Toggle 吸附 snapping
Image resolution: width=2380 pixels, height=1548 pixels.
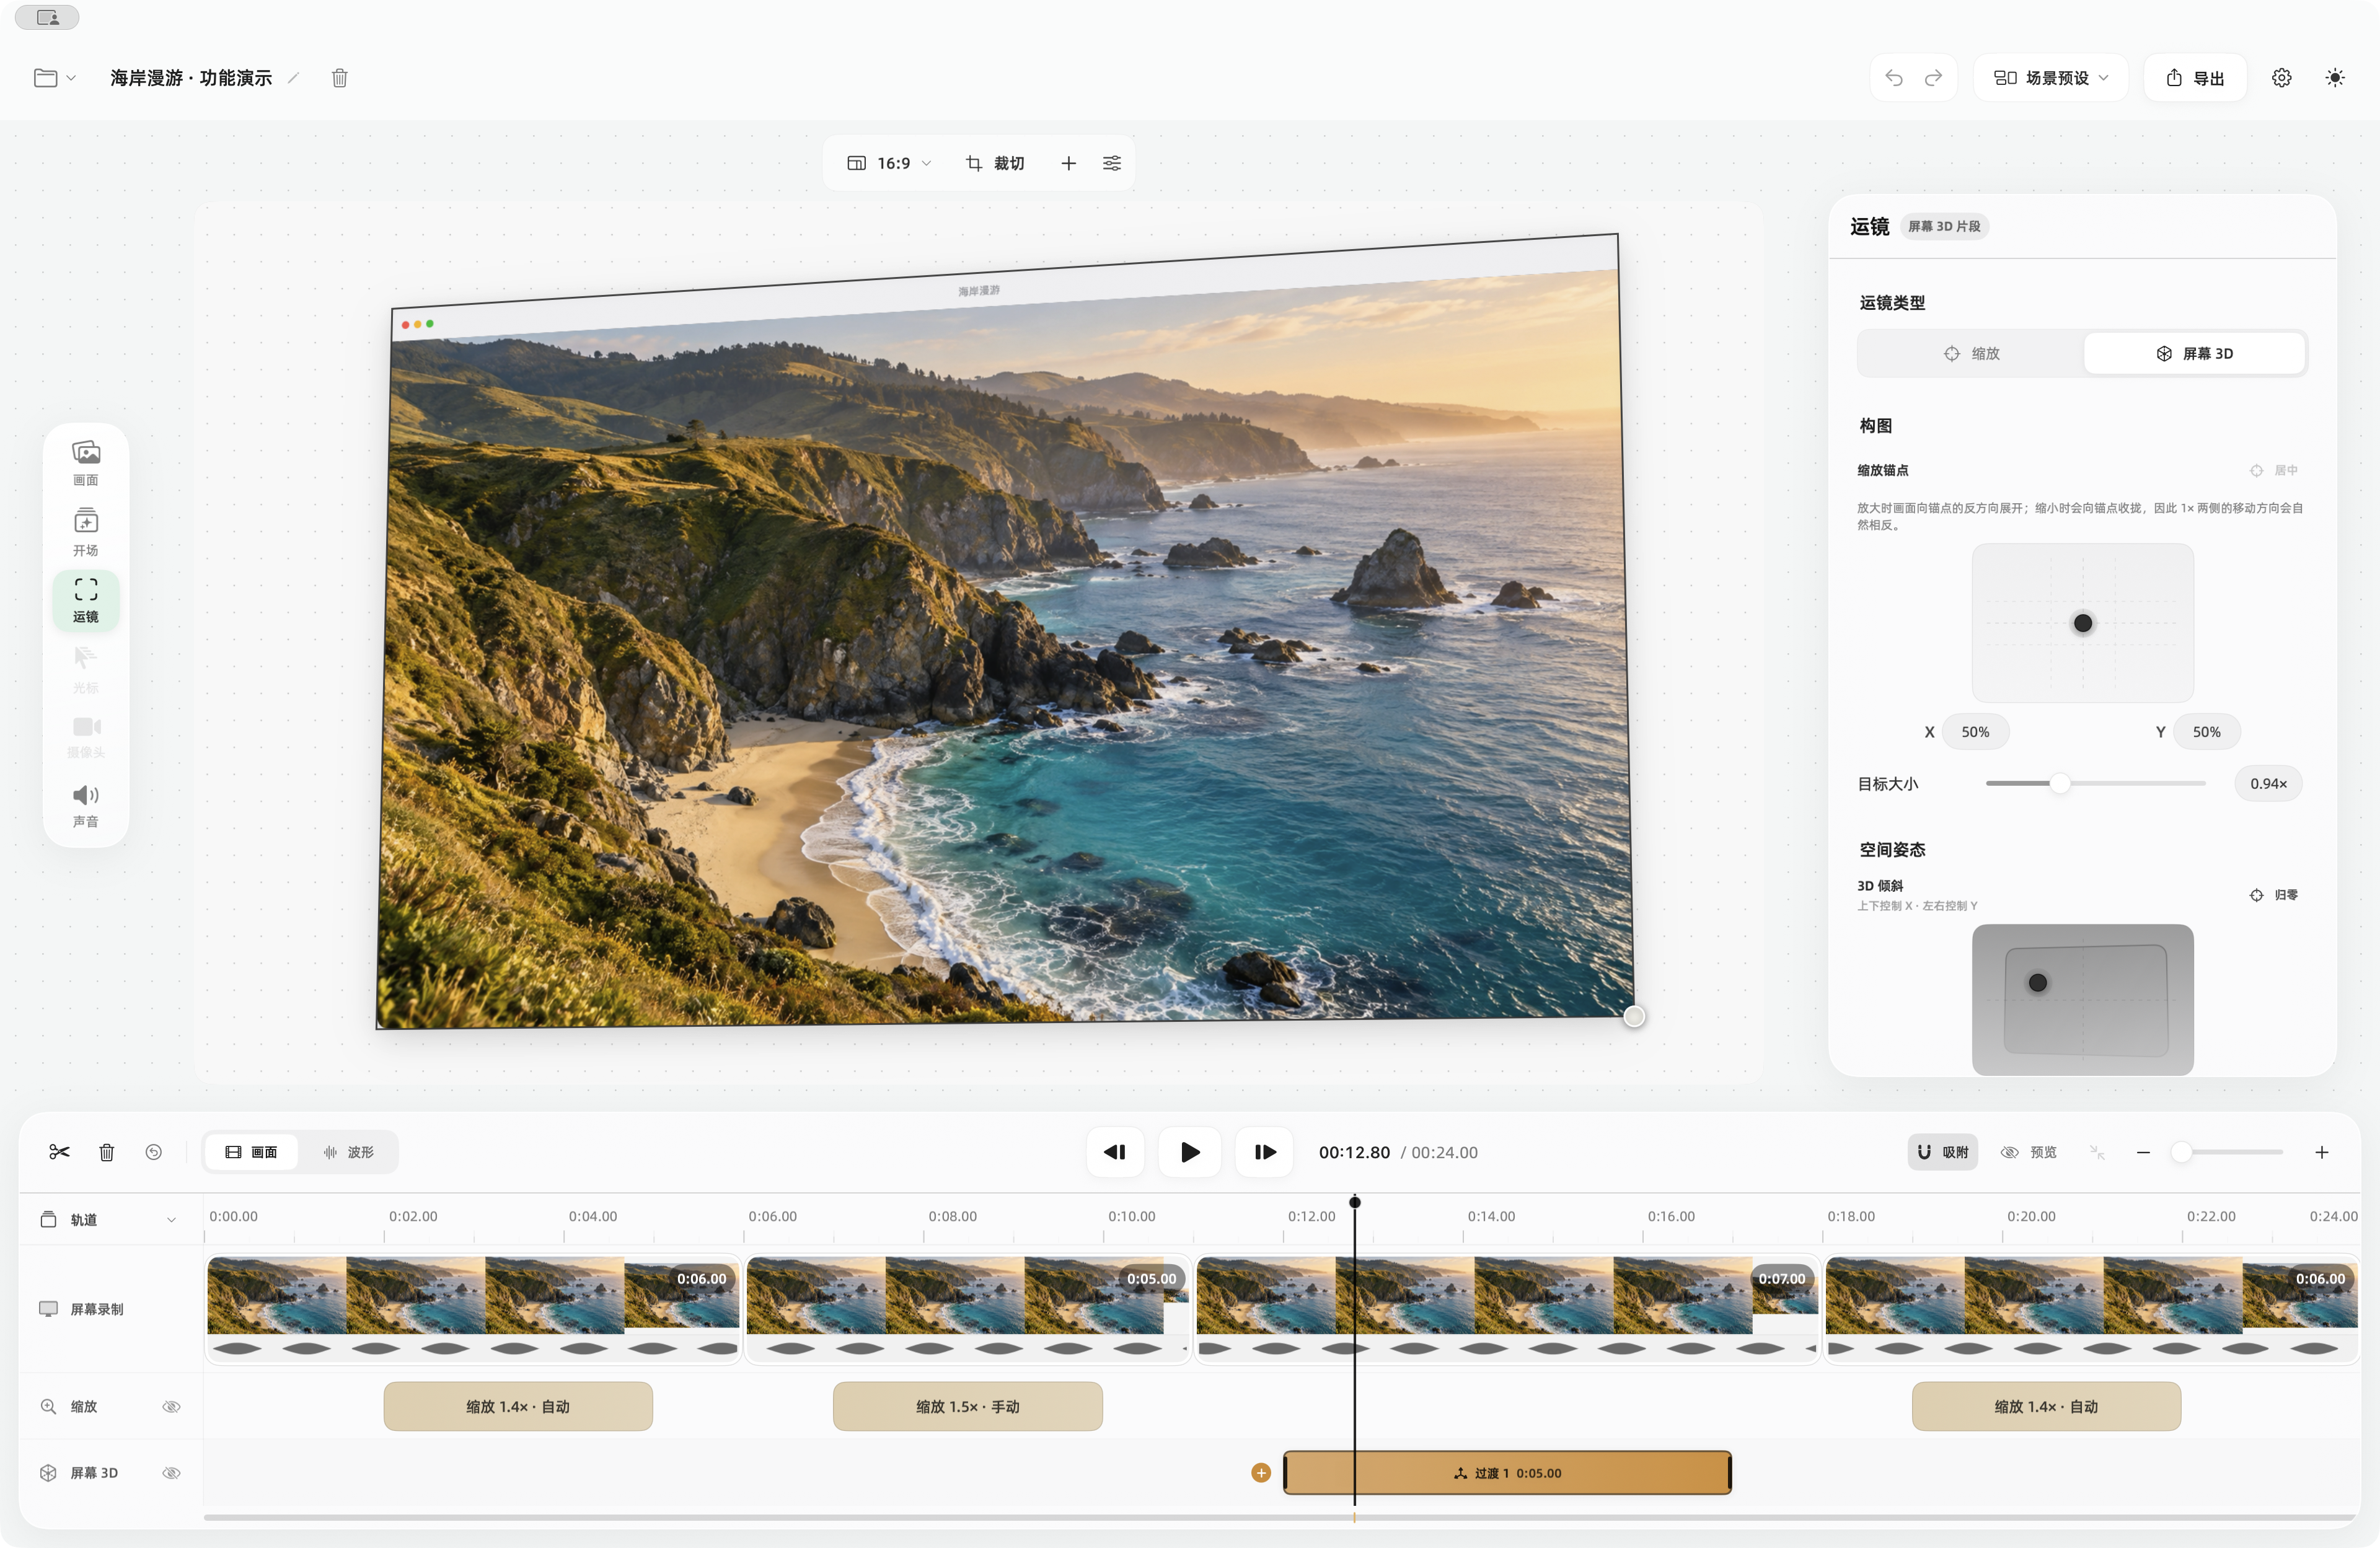(x=1942, y=1152)
